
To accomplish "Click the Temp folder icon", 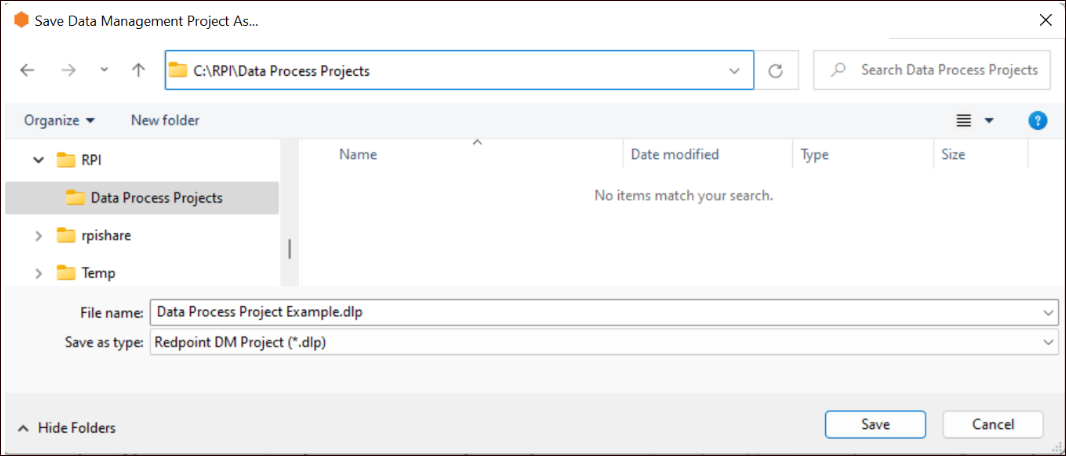I will 67,273.
